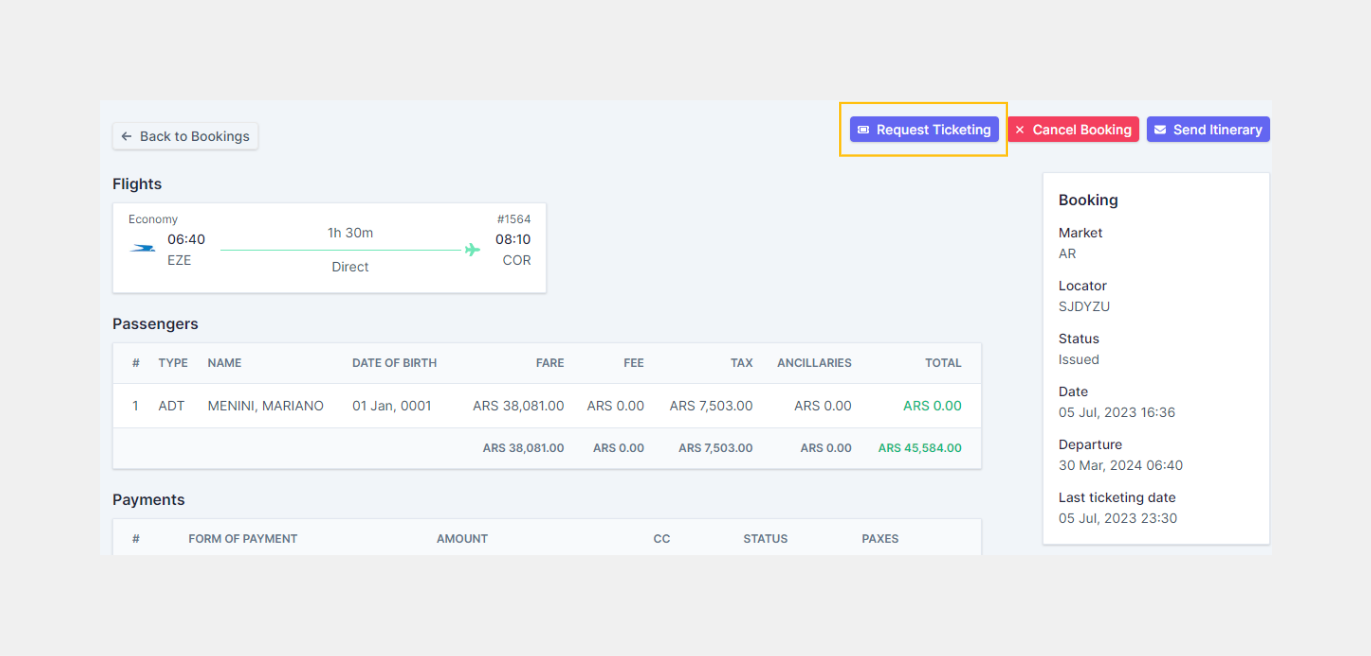This screenshot has height=656, width=1371.
Task: Click the flight number #1564
Action: (x=513, y=219)
